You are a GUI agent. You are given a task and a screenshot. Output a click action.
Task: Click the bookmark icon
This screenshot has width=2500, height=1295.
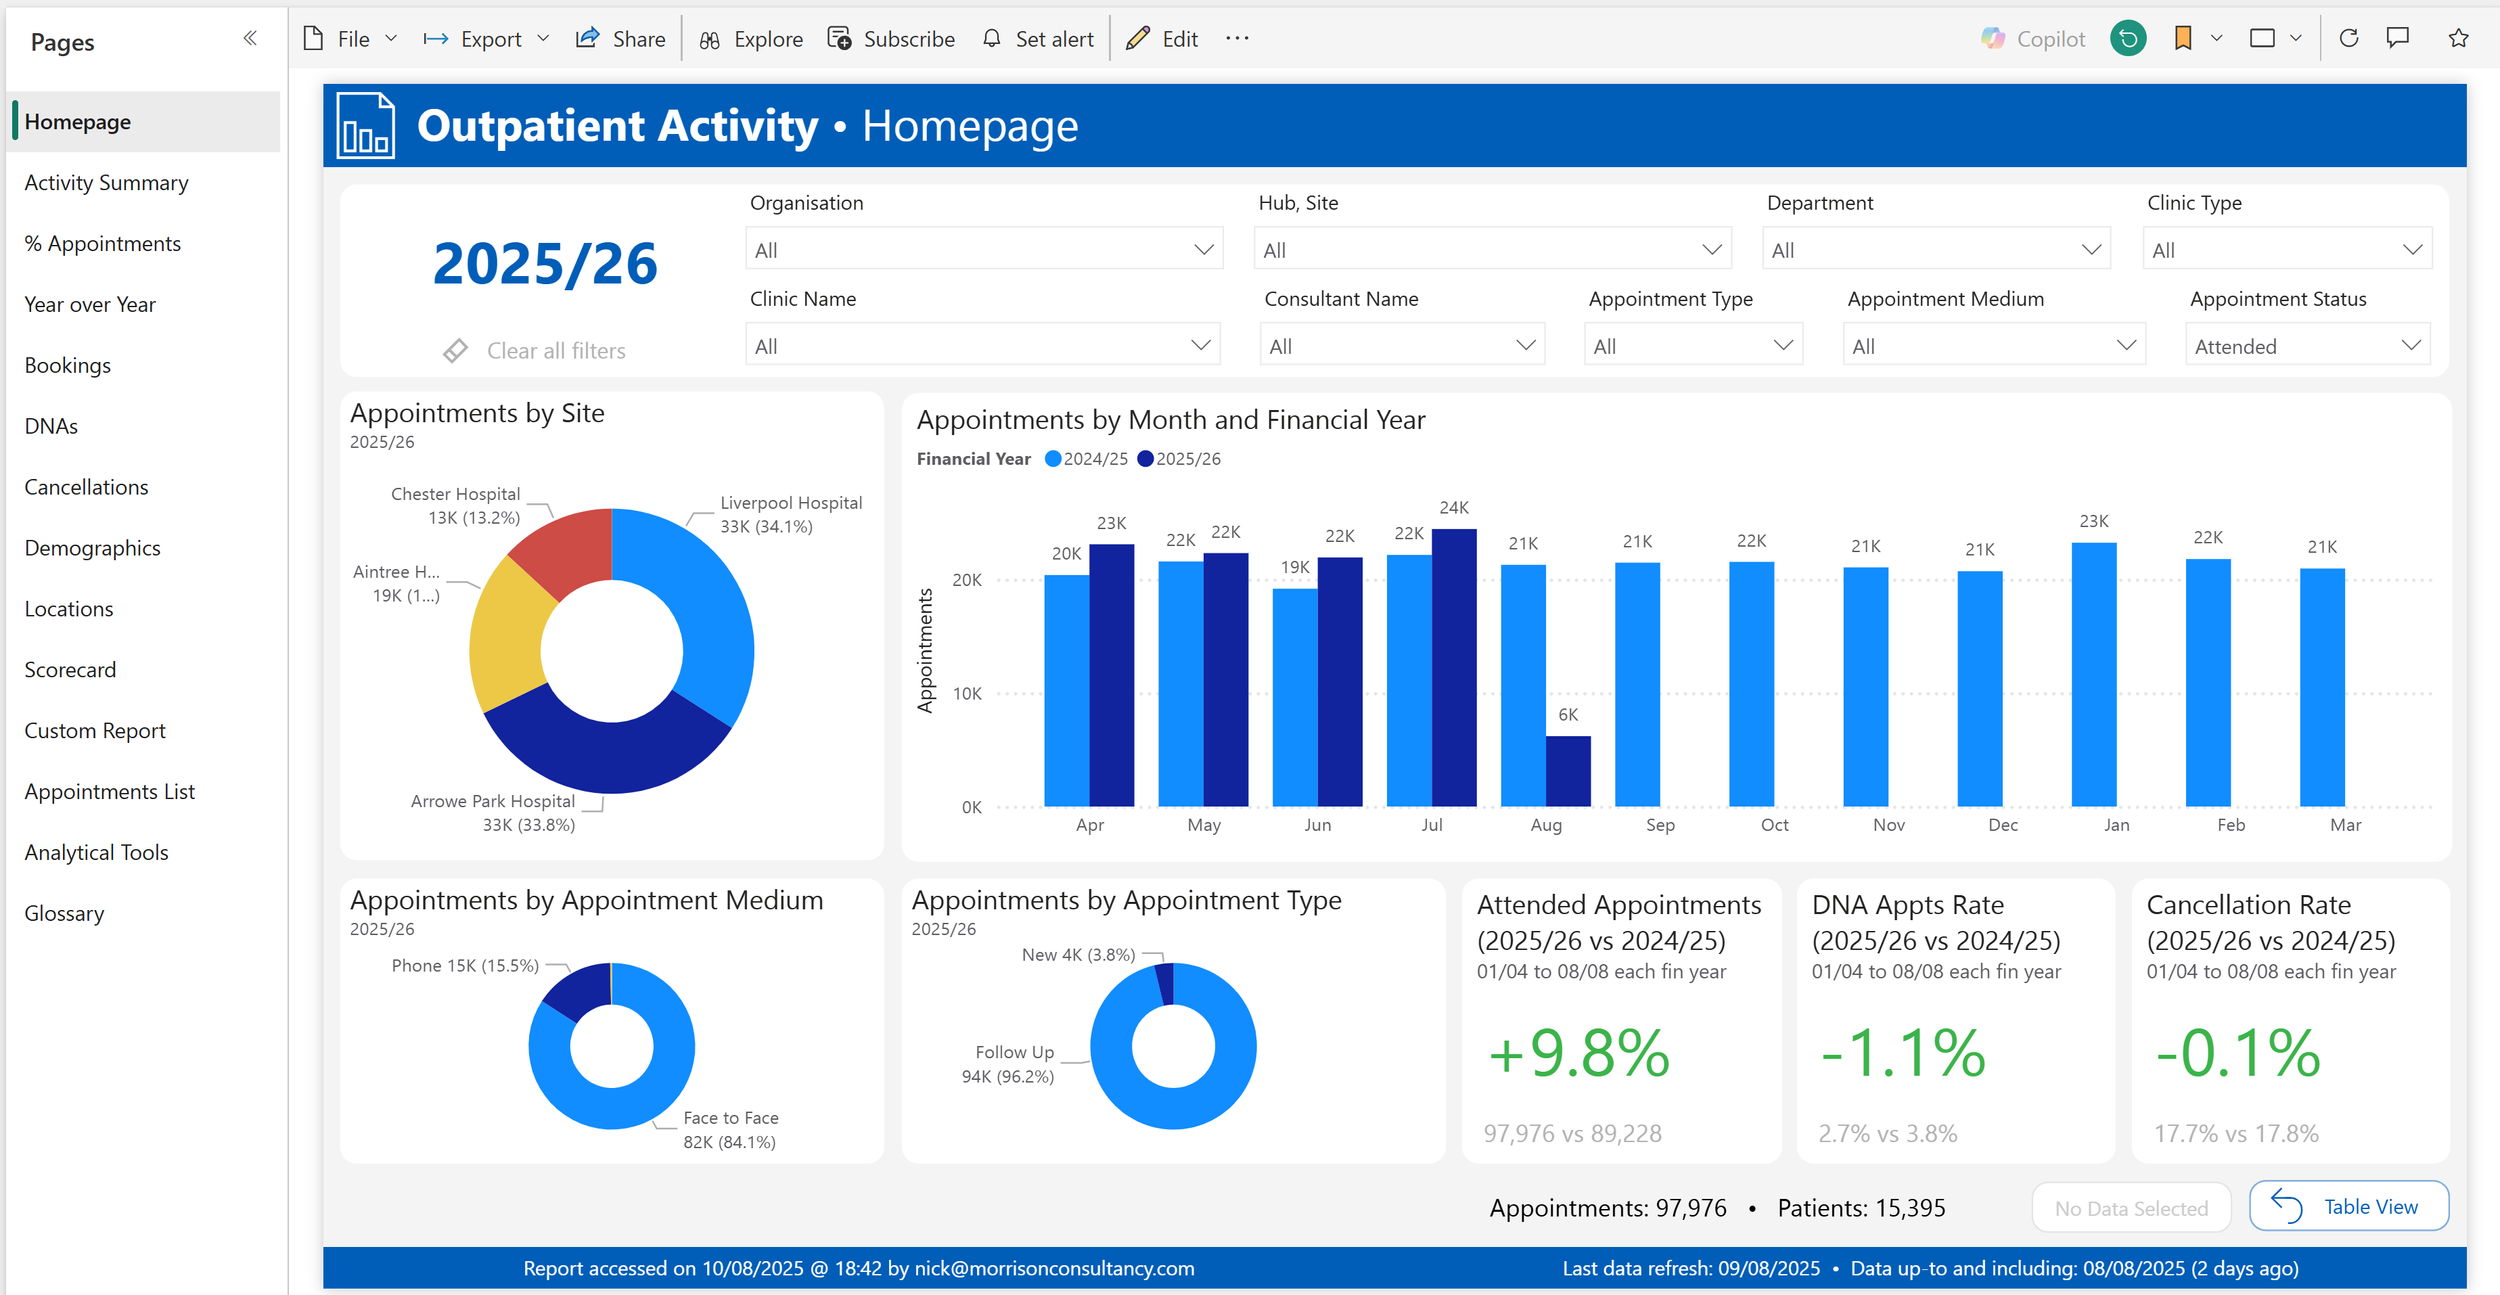(2183, 38)
